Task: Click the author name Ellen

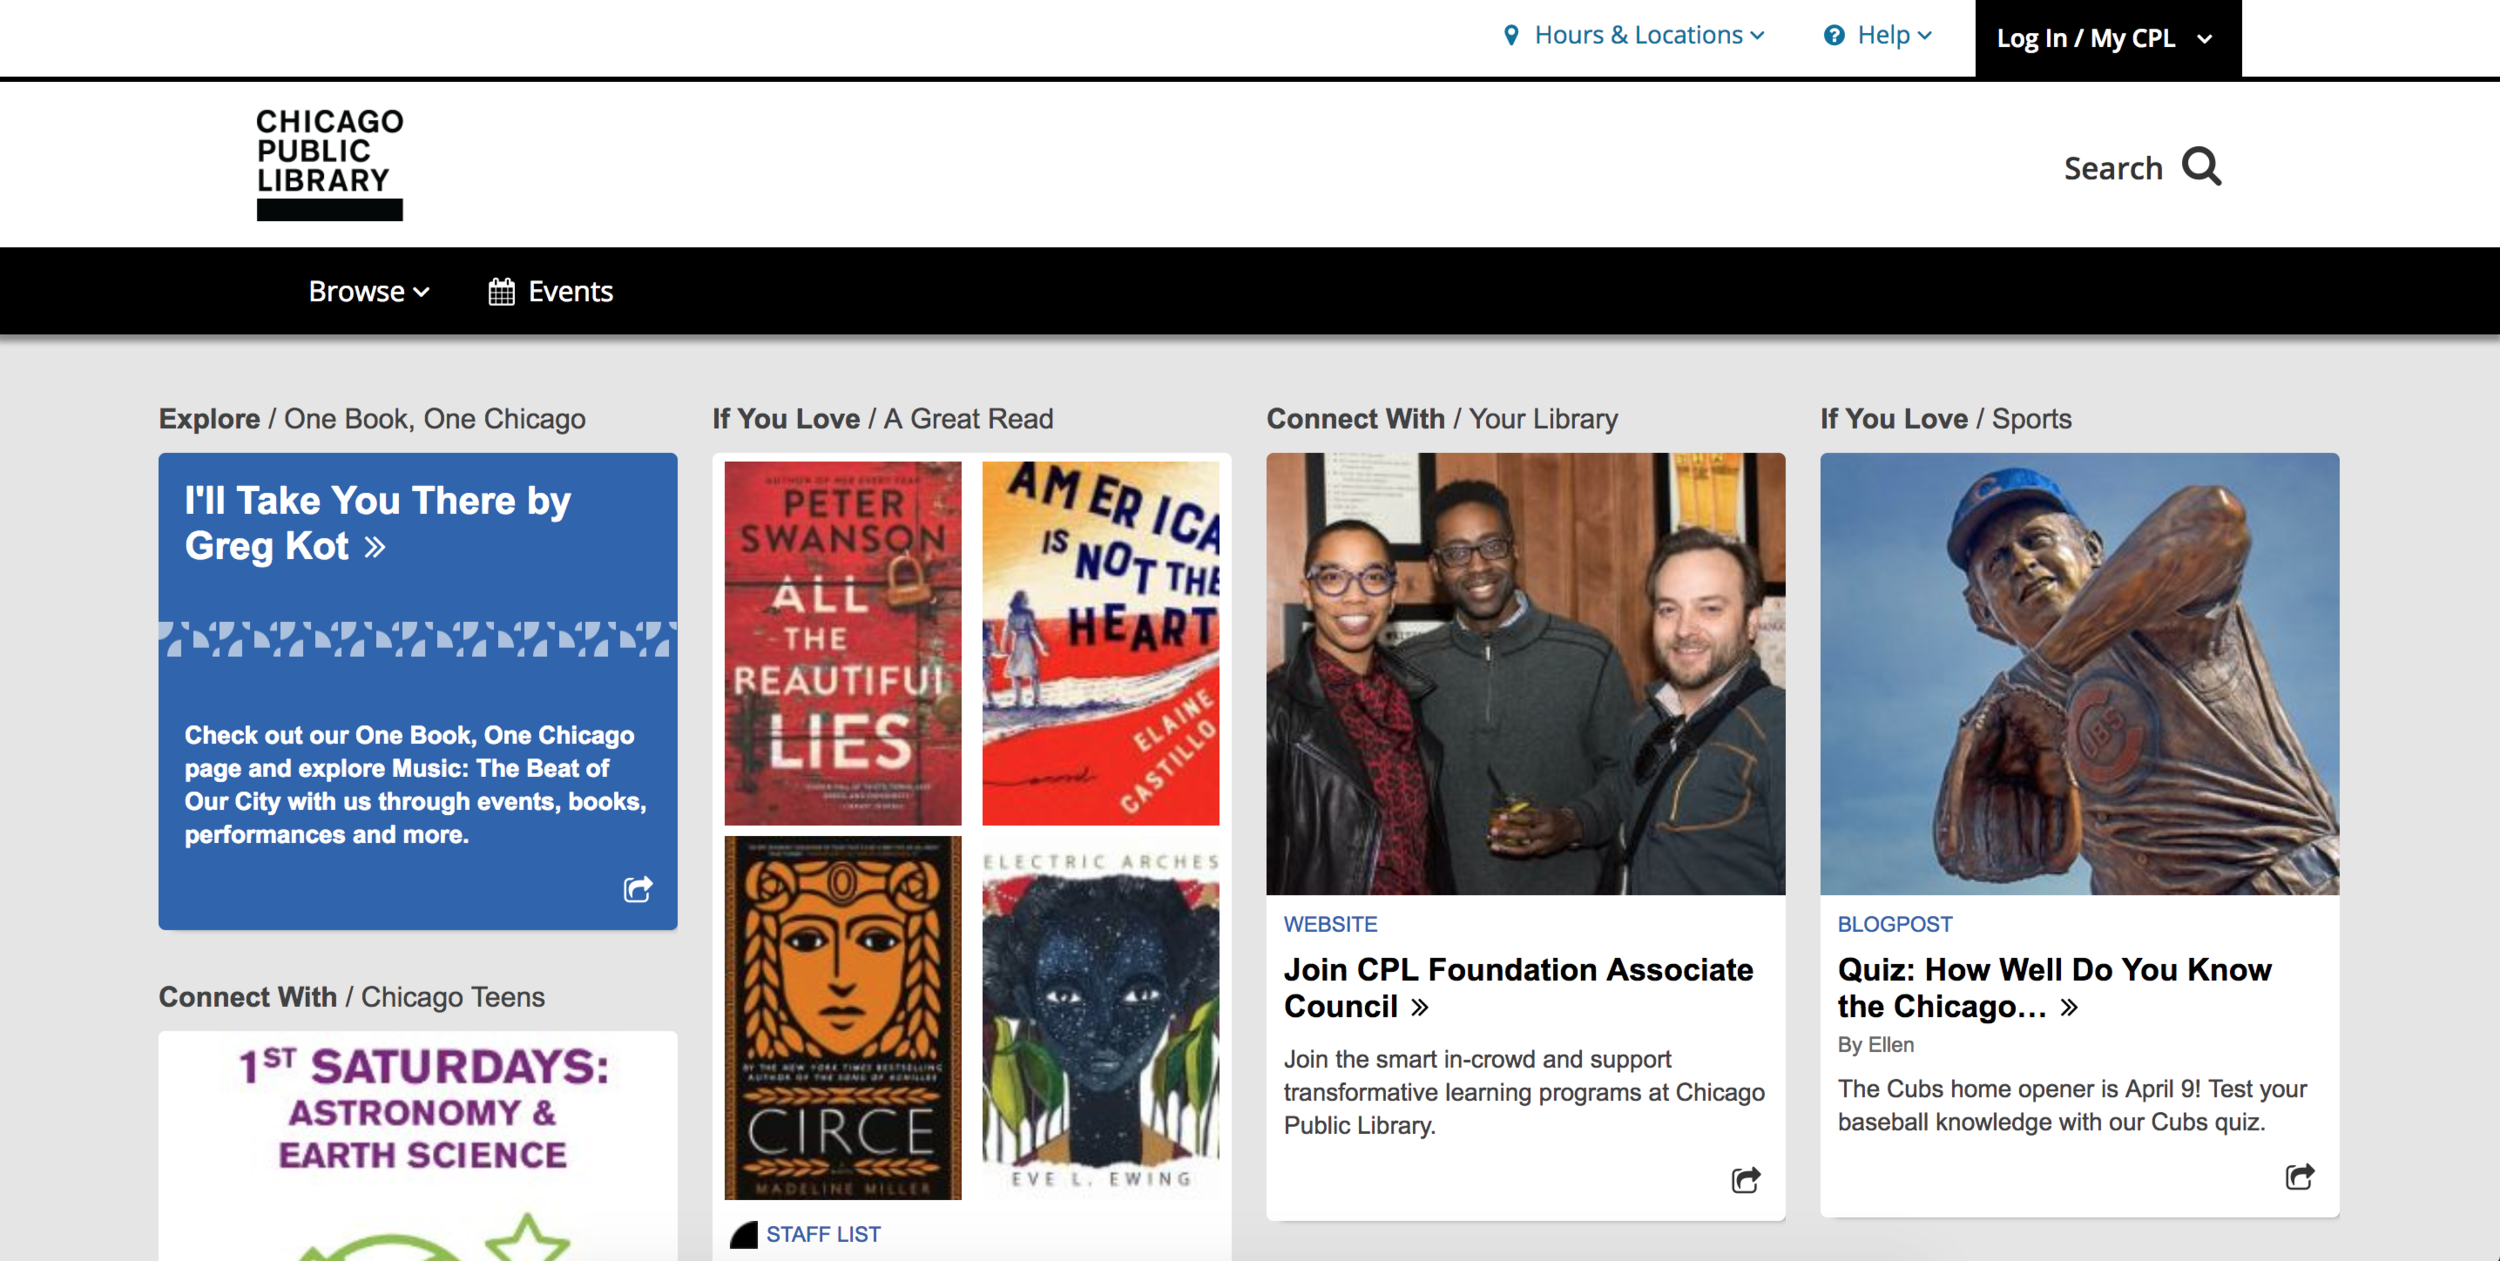Action: (1891, 1045)
